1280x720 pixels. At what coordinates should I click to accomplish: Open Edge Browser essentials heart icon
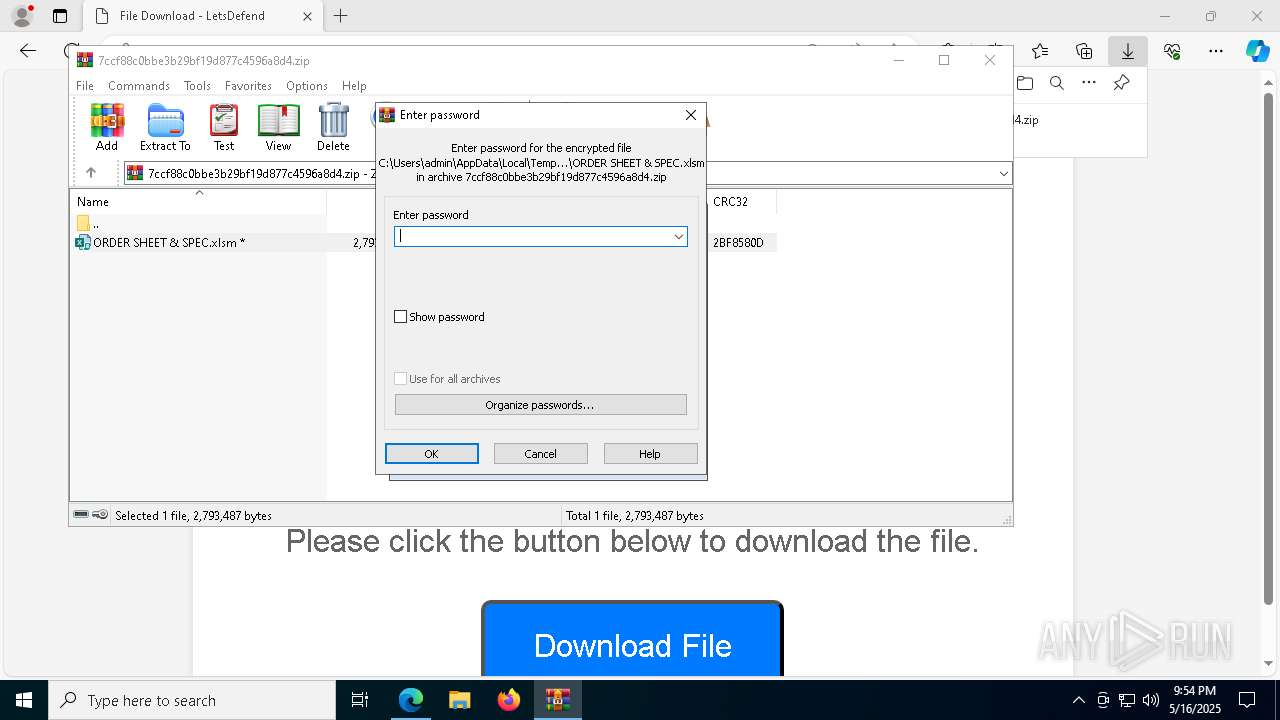[x=1172, y=51]
